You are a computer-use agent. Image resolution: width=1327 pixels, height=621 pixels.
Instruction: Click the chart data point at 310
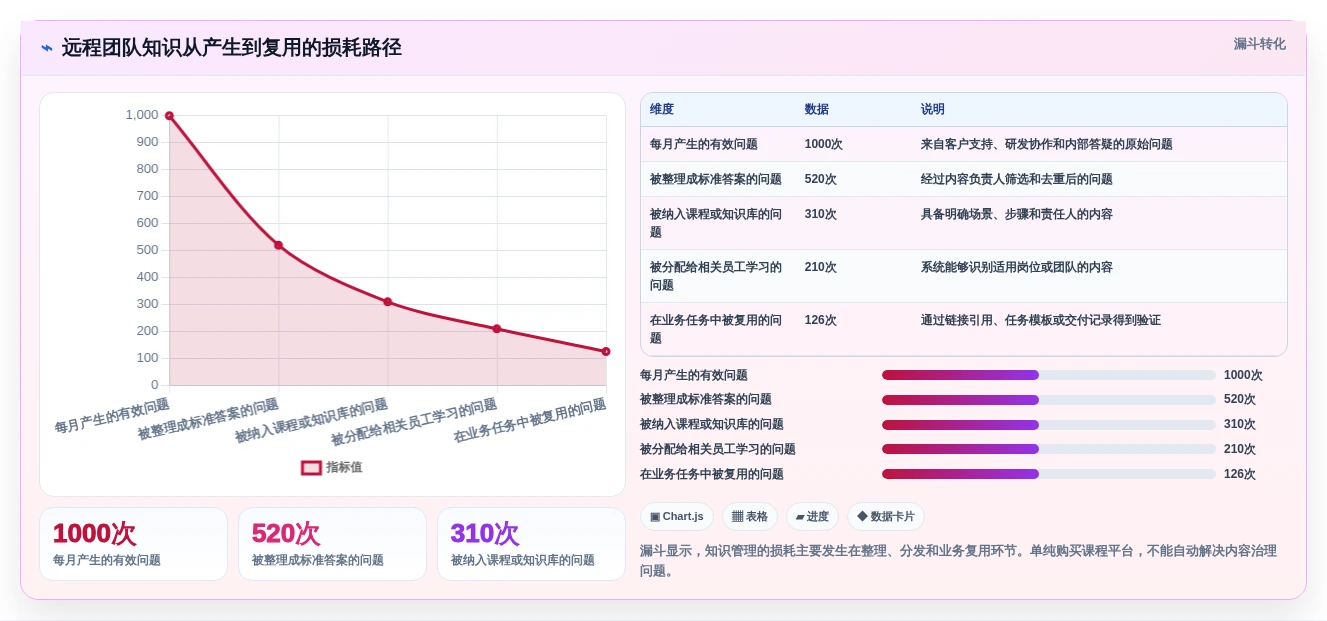point(388,302)
